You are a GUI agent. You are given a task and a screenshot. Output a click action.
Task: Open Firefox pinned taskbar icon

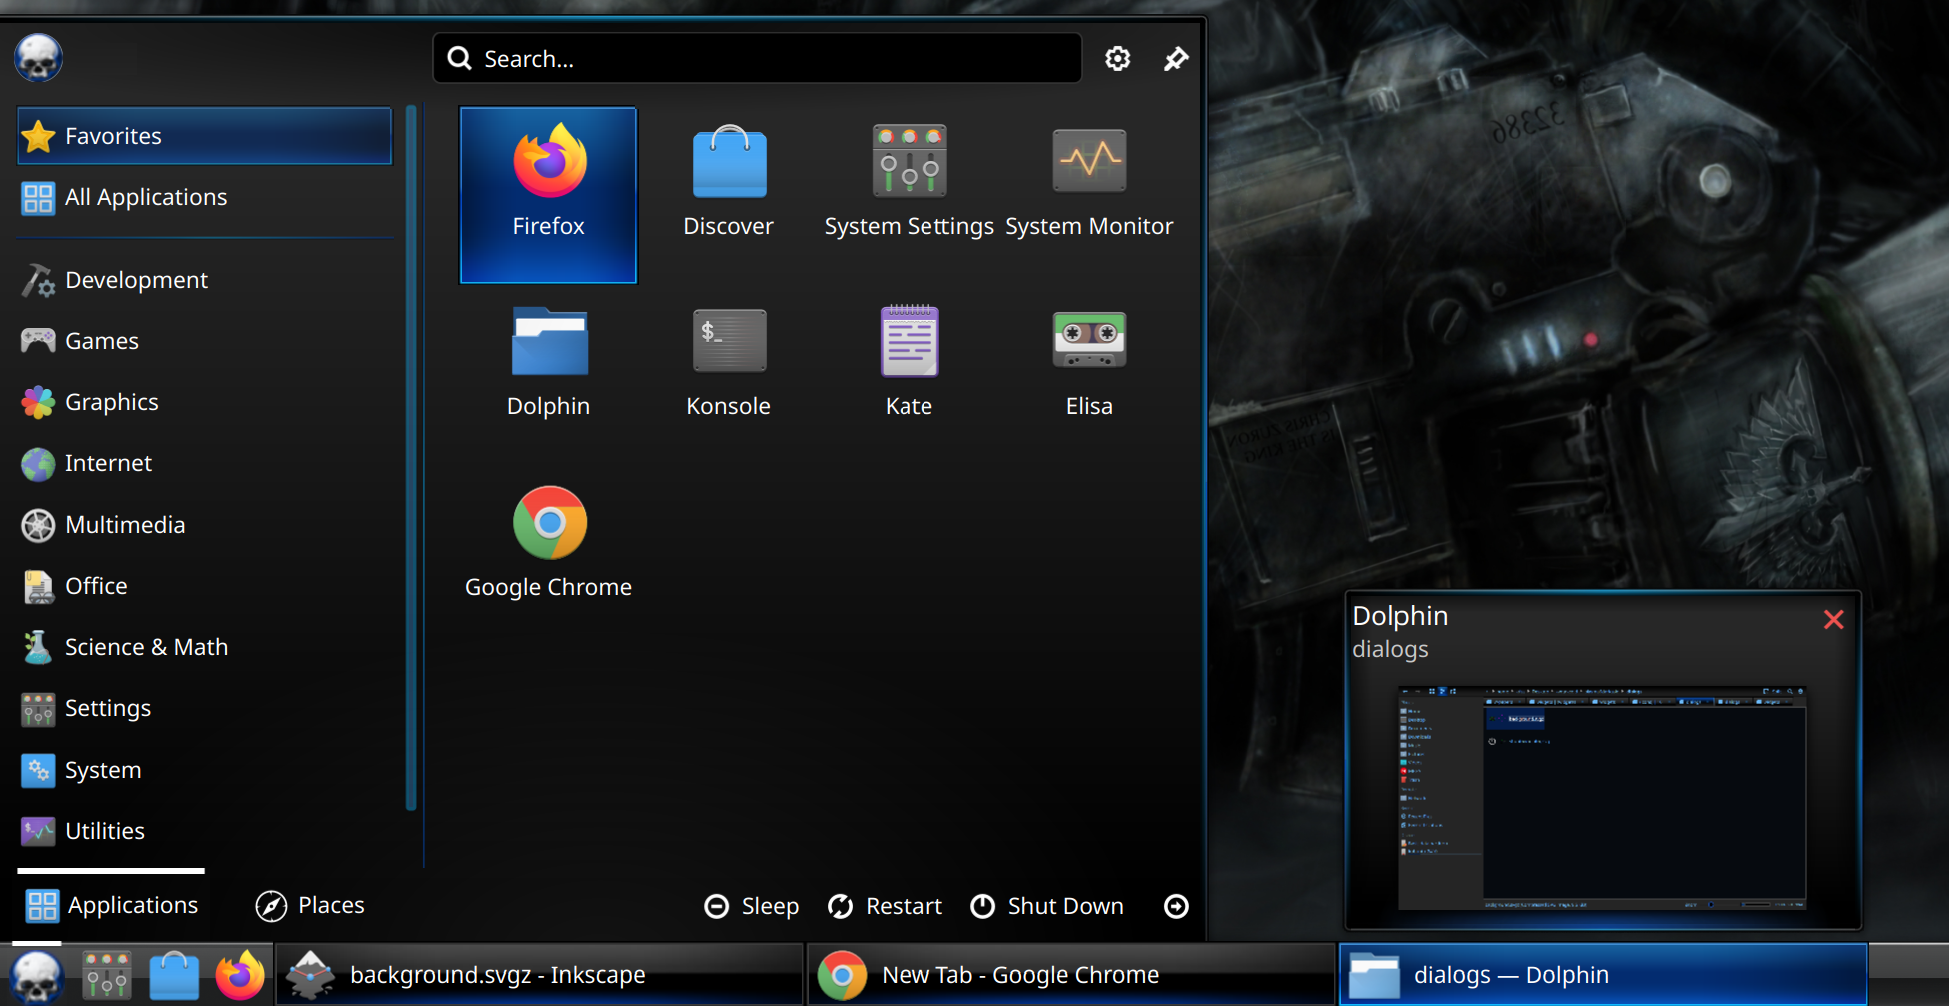[241, 975]
